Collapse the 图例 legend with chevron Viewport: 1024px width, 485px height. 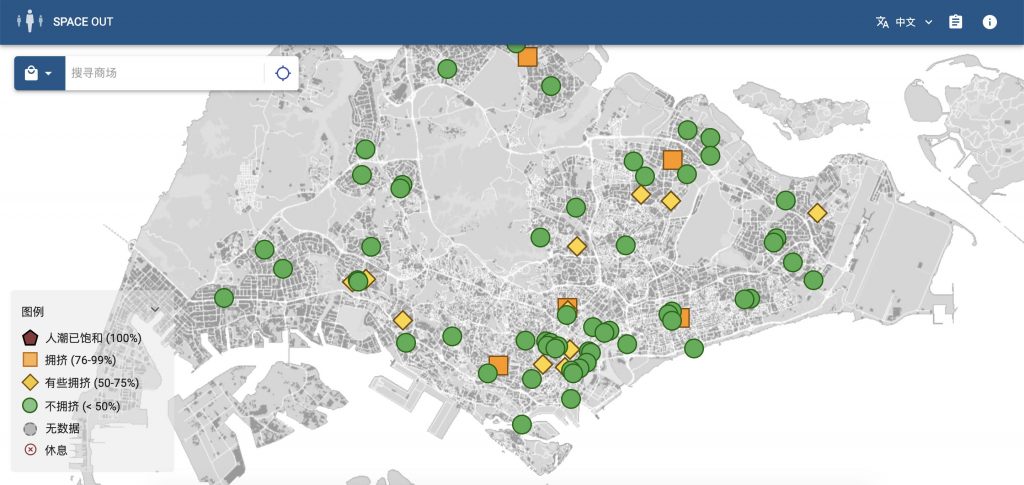pos(154,308)
